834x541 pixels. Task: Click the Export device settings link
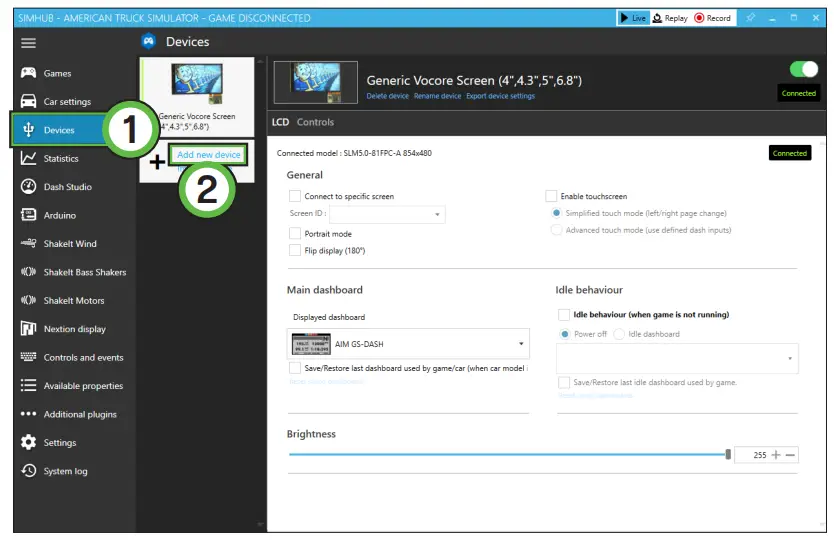tap(501, 96)
